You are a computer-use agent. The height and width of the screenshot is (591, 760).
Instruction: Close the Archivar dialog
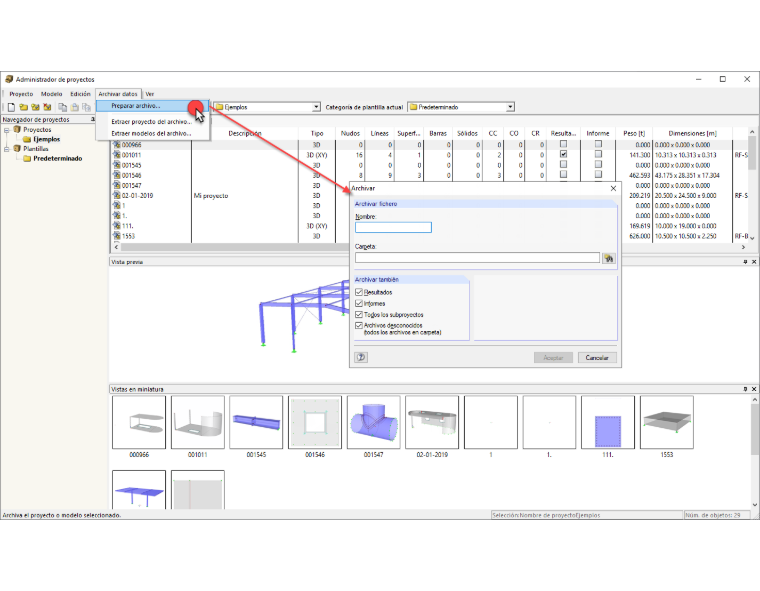point(613,188)
